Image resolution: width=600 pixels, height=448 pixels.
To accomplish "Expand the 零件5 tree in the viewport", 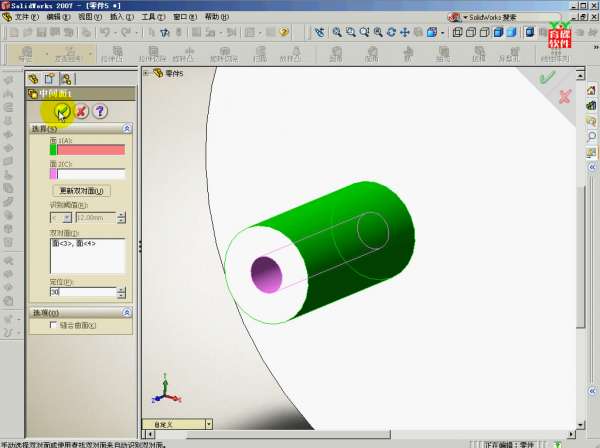I will pos(147,73).
